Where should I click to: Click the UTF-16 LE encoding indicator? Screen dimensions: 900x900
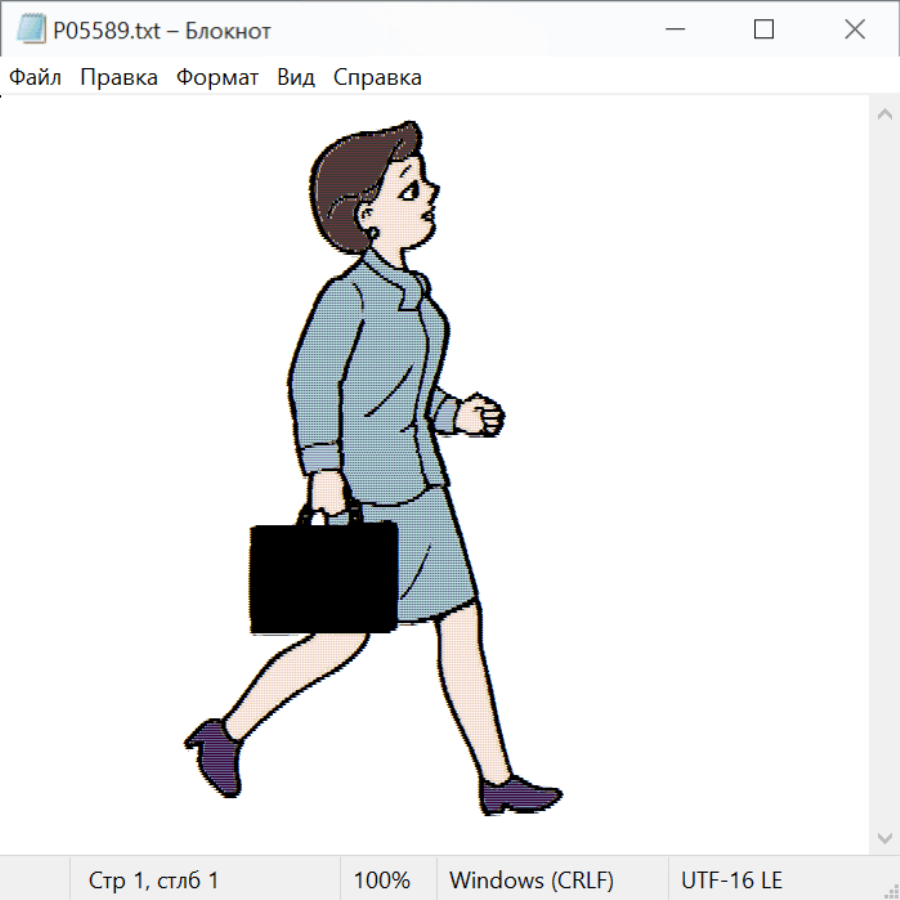click(x=732, y=881)
